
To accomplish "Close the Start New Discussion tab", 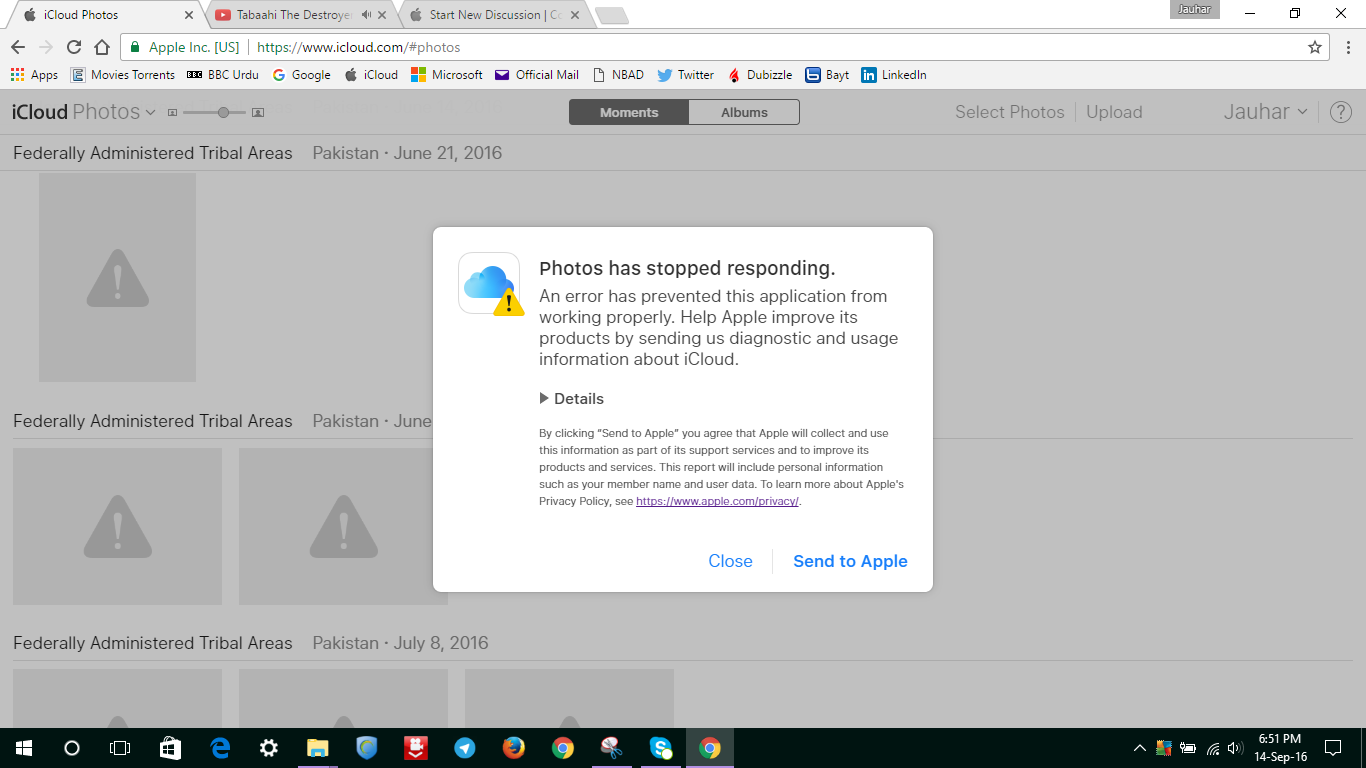I will [x=574, y=15].
